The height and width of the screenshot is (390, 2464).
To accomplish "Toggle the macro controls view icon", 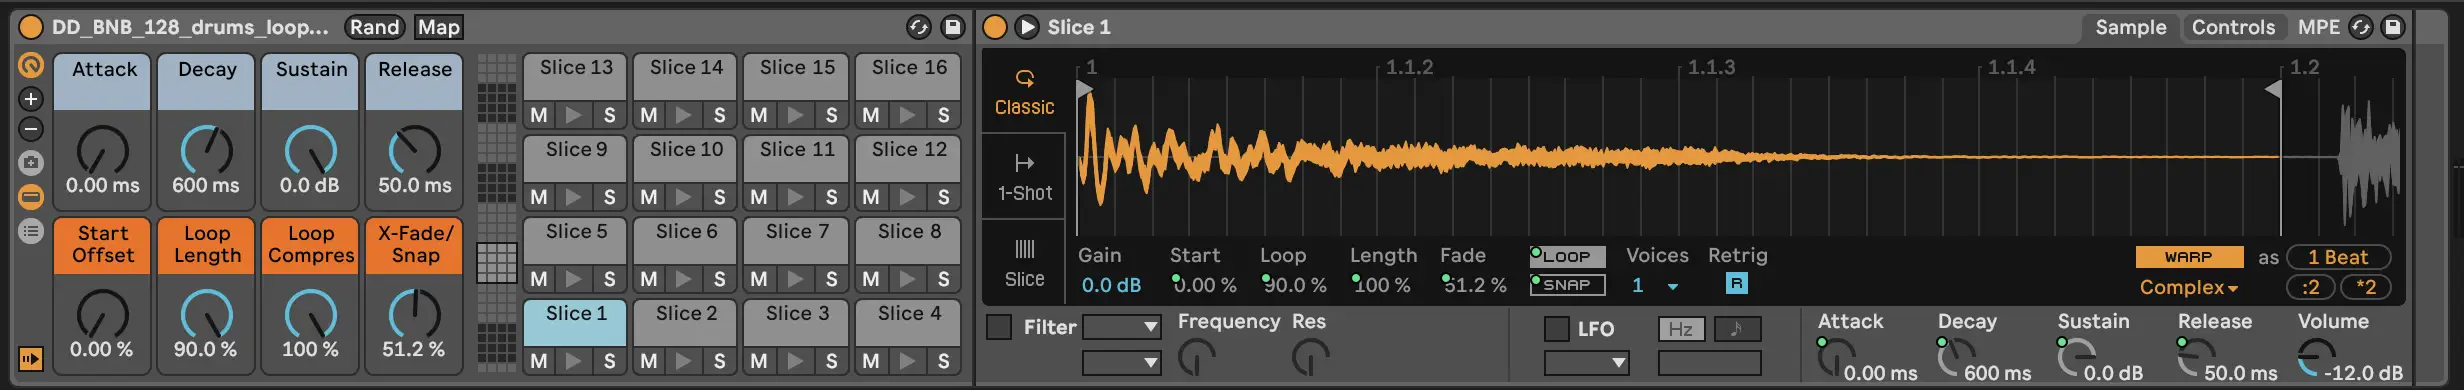I will pos(31,66).
